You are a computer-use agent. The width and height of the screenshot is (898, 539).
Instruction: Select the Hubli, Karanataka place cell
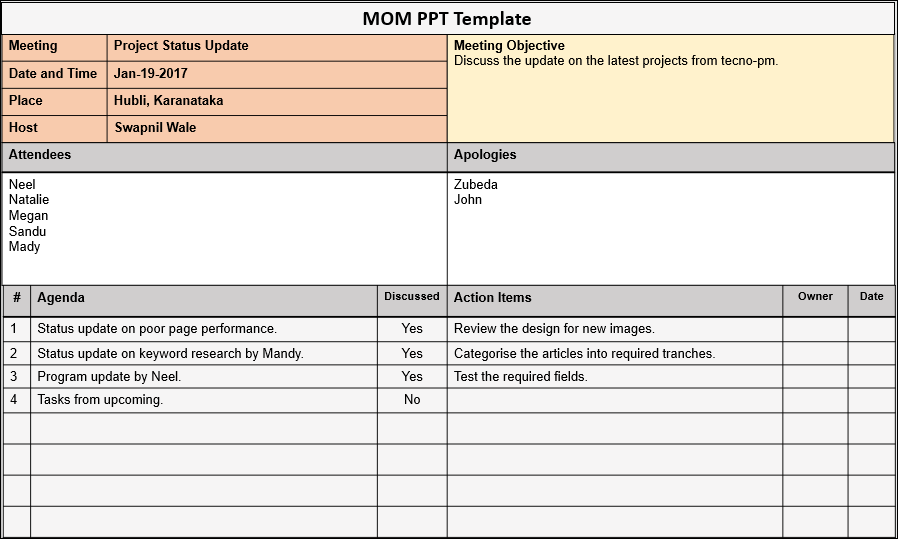click(x=168, y=101)
